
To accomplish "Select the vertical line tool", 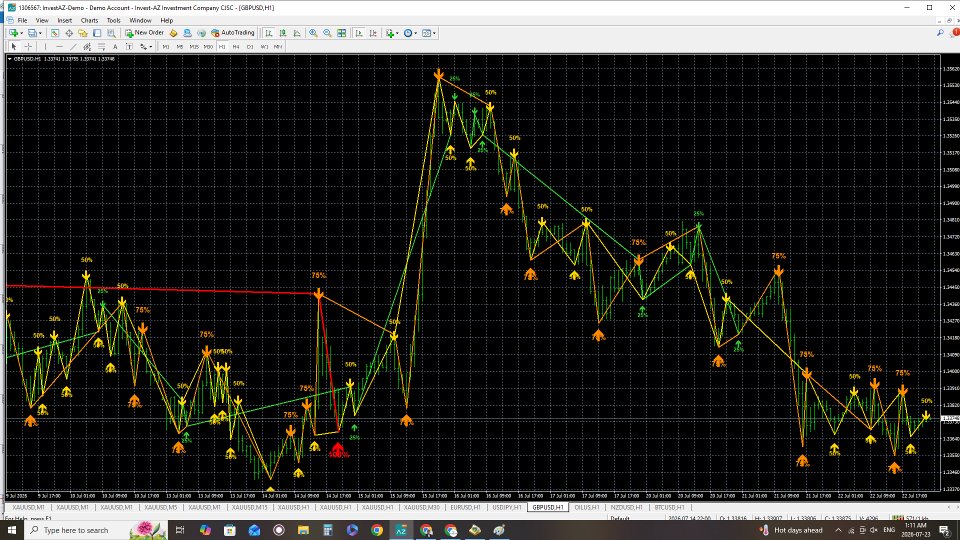I will coord(45,47).
